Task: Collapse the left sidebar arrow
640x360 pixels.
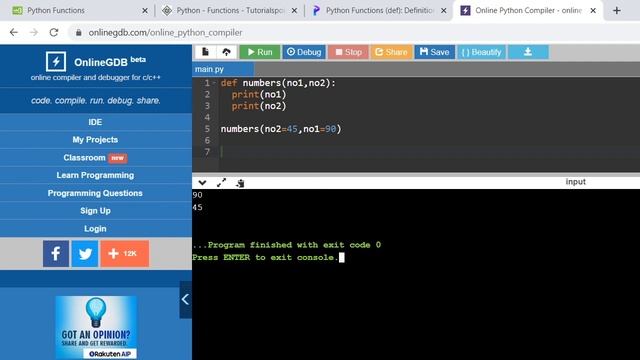Action: [x=185, y=300]
